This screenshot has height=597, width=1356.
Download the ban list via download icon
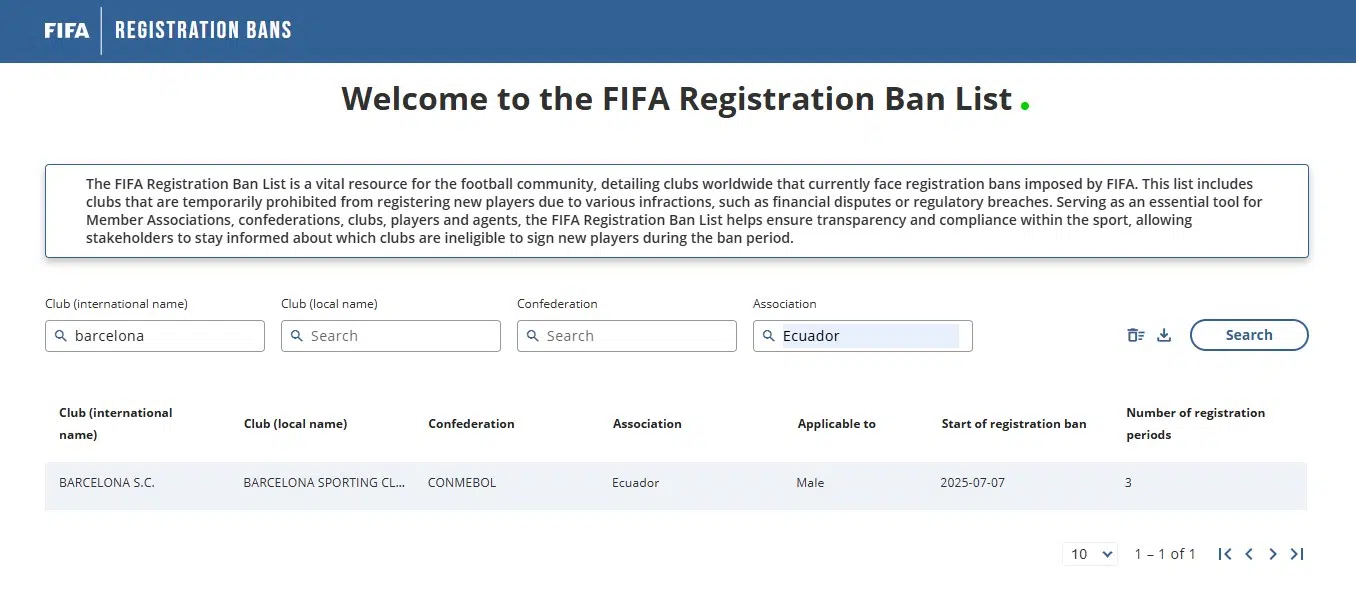click(1164, 336)
